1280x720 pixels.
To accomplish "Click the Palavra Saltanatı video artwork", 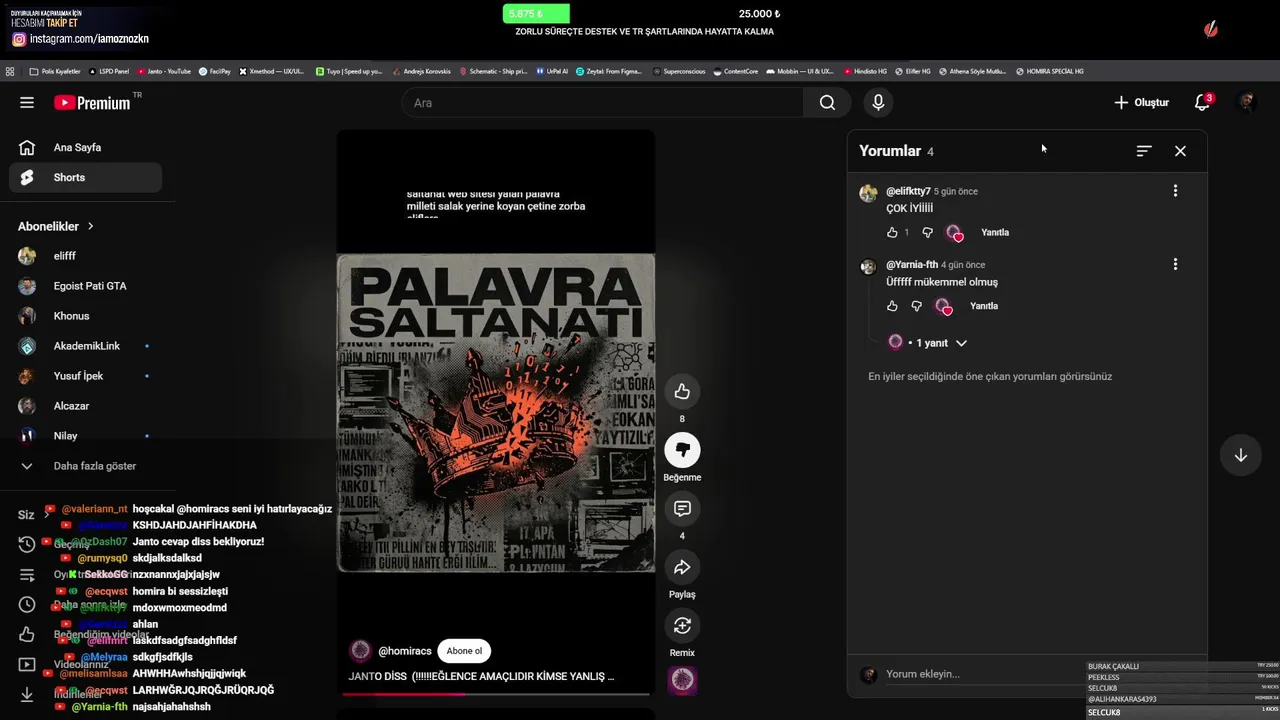I will (x=496, y=413).
